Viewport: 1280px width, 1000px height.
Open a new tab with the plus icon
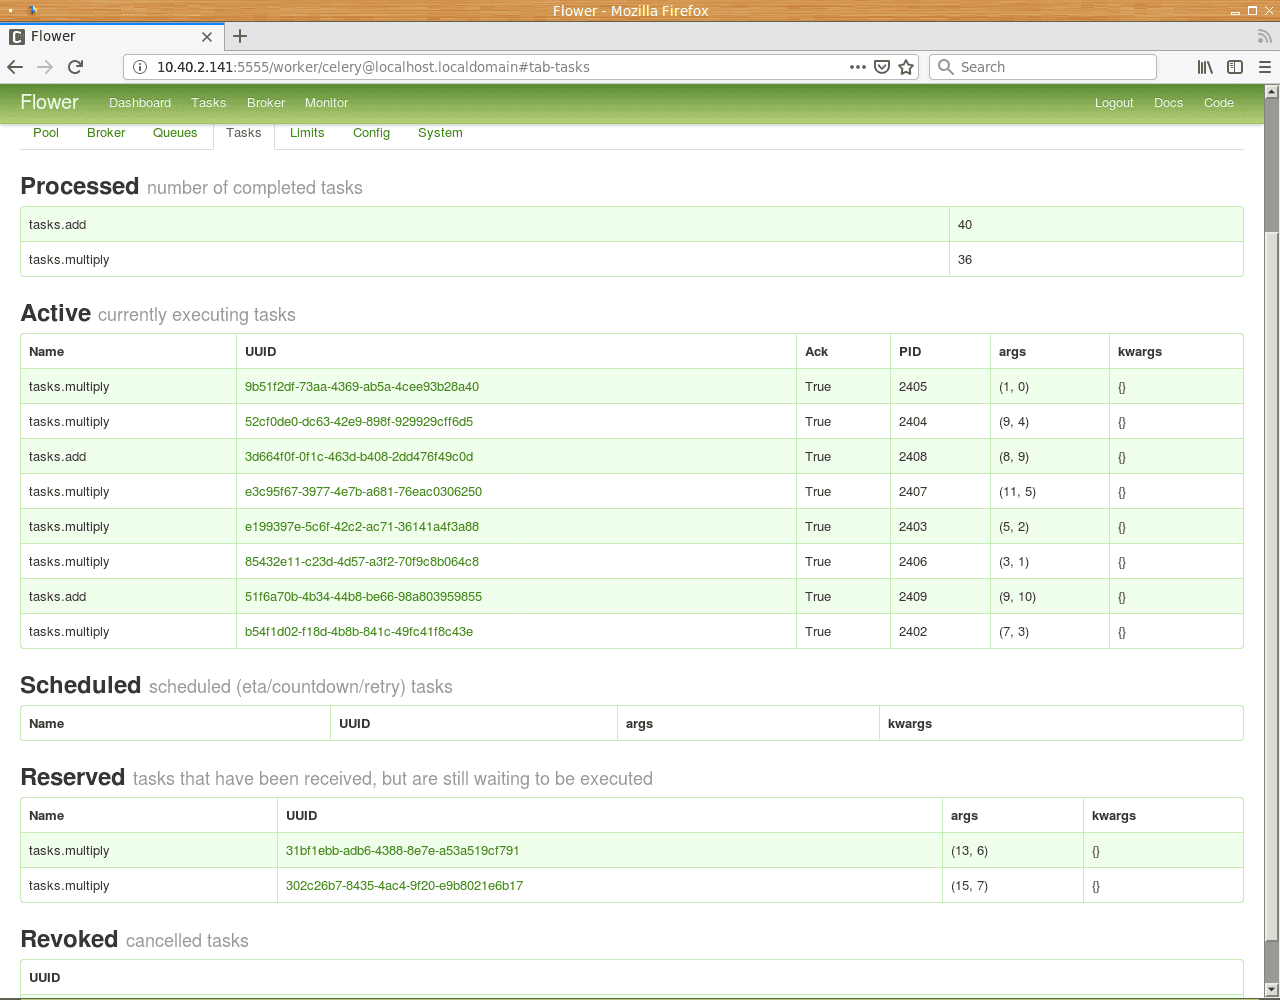point(240,36)
